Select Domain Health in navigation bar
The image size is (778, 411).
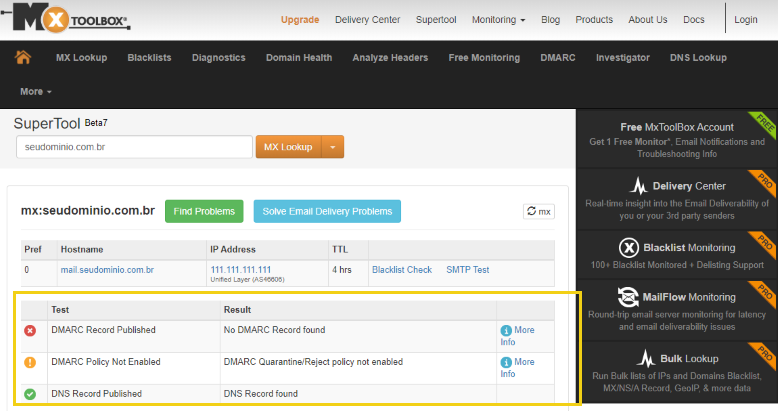pos(299,58)
